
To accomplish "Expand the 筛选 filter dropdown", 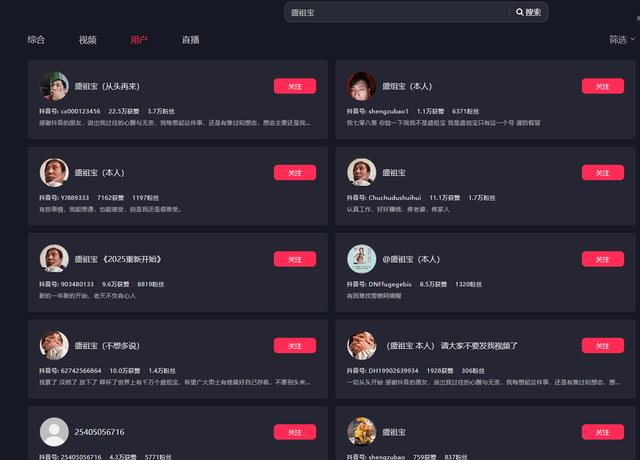I will click(x=622, y=40).
